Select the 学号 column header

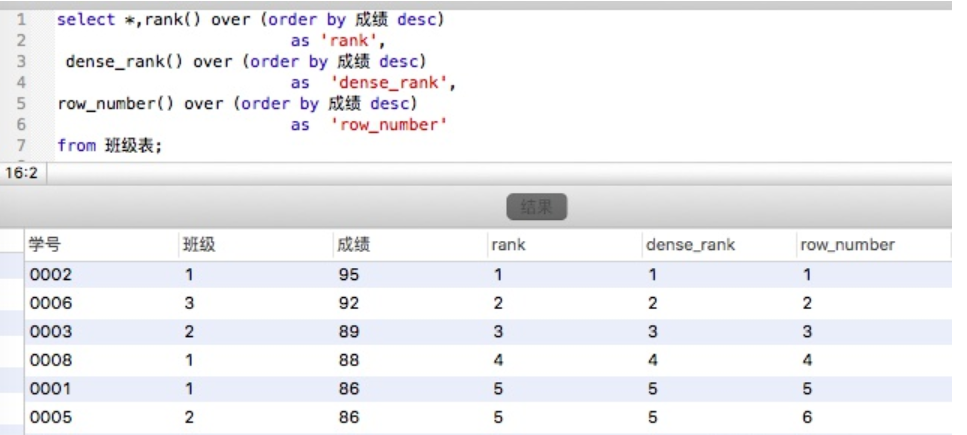(x=102, y=245)
